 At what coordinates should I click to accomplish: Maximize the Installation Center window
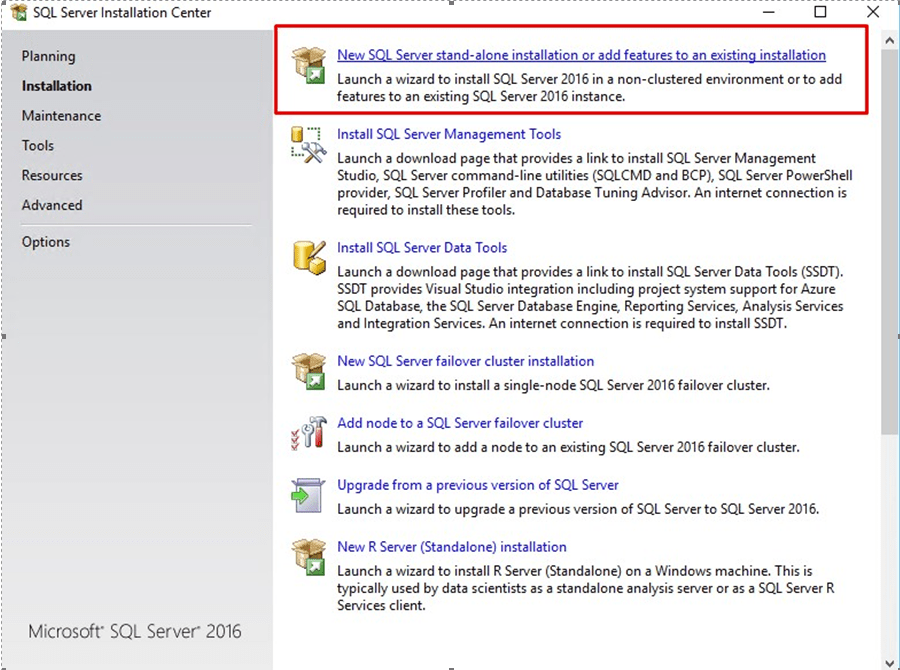tap(820, 13)
